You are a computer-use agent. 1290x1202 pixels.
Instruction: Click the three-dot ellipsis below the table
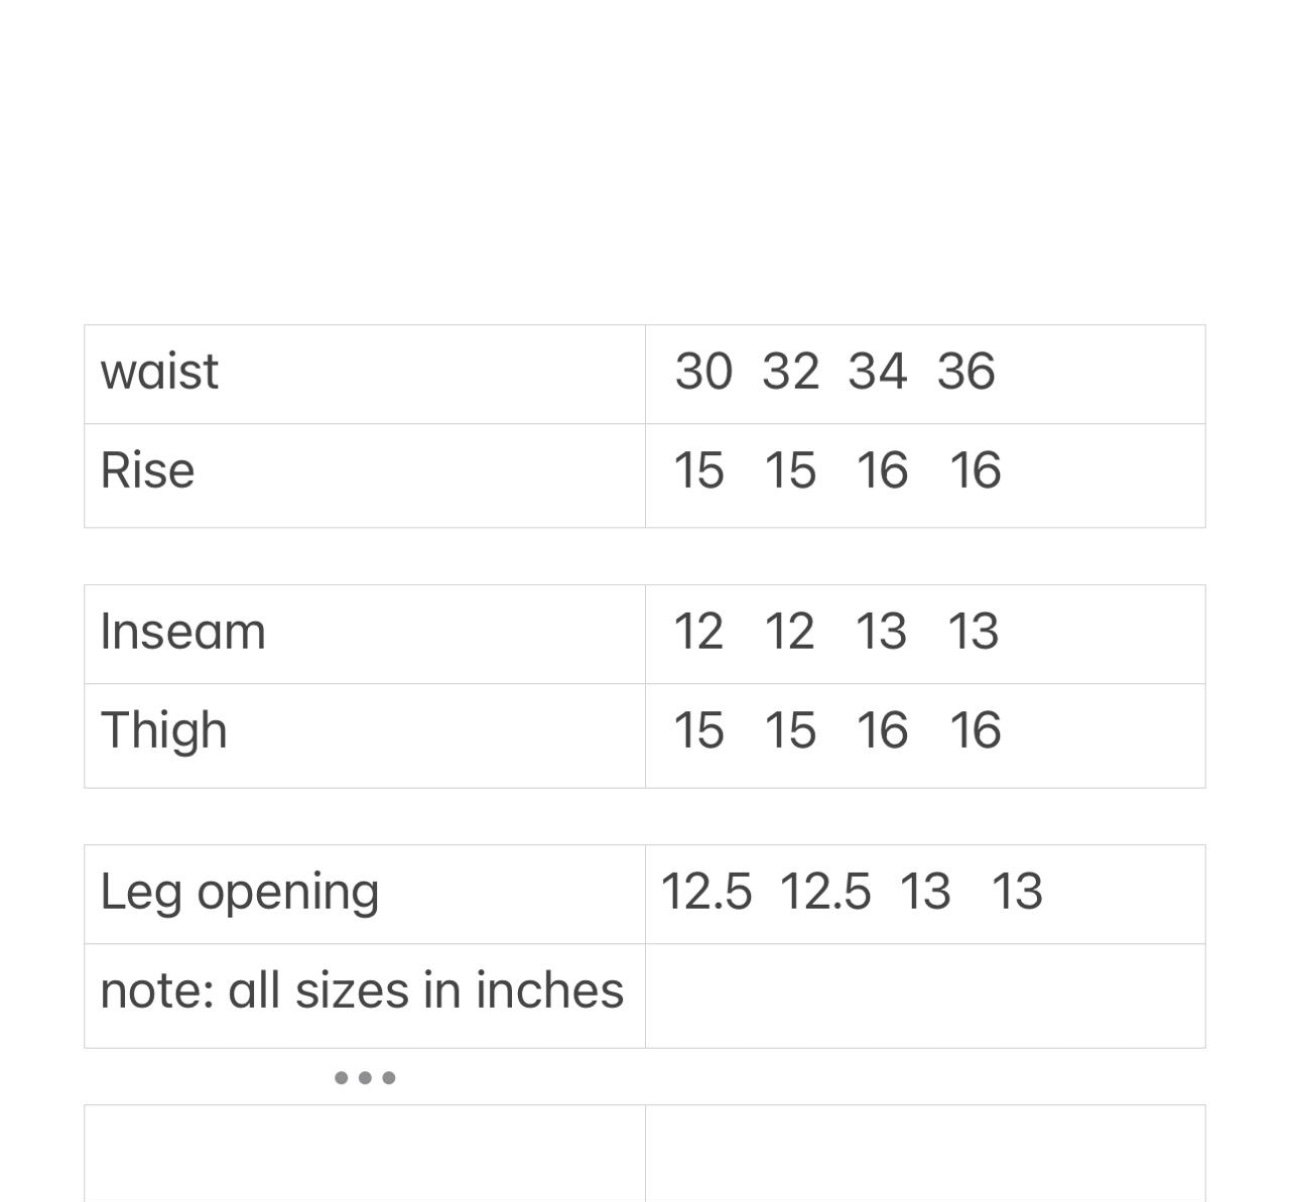pyautogui.click(x=365, y=1078)
